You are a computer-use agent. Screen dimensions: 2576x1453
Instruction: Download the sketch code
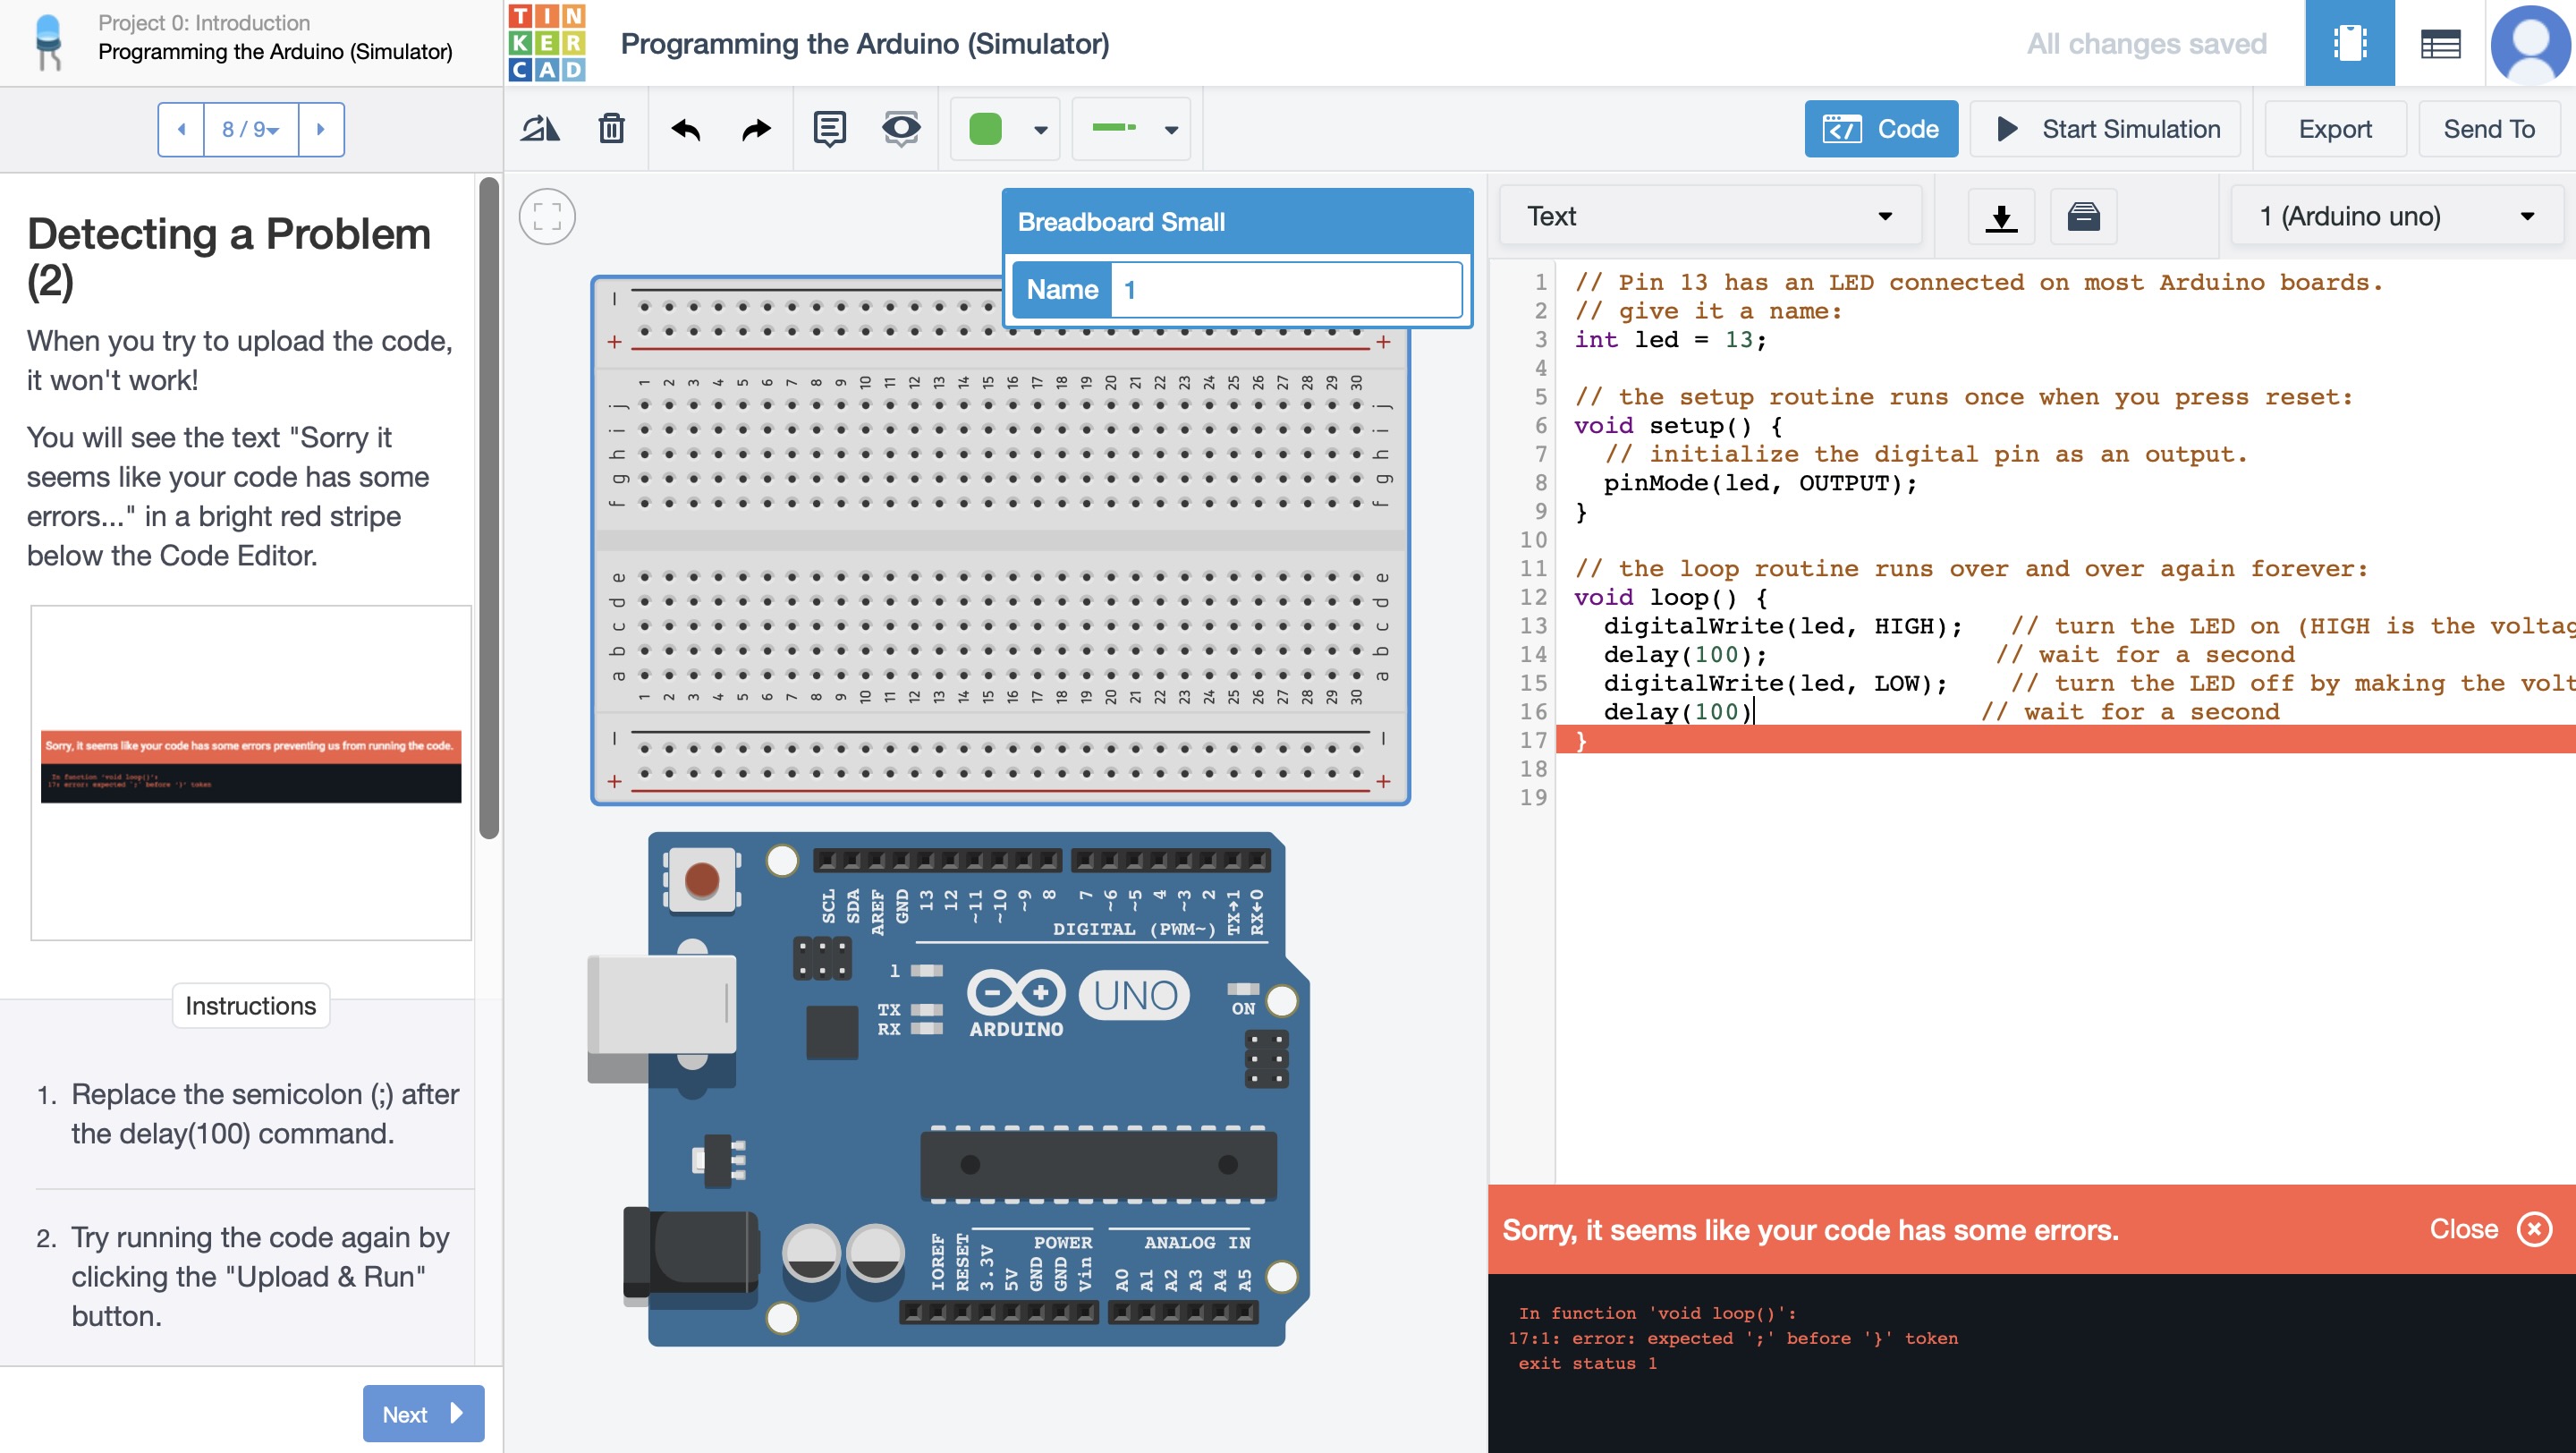pyautogui.click(x=2001, y=216)
